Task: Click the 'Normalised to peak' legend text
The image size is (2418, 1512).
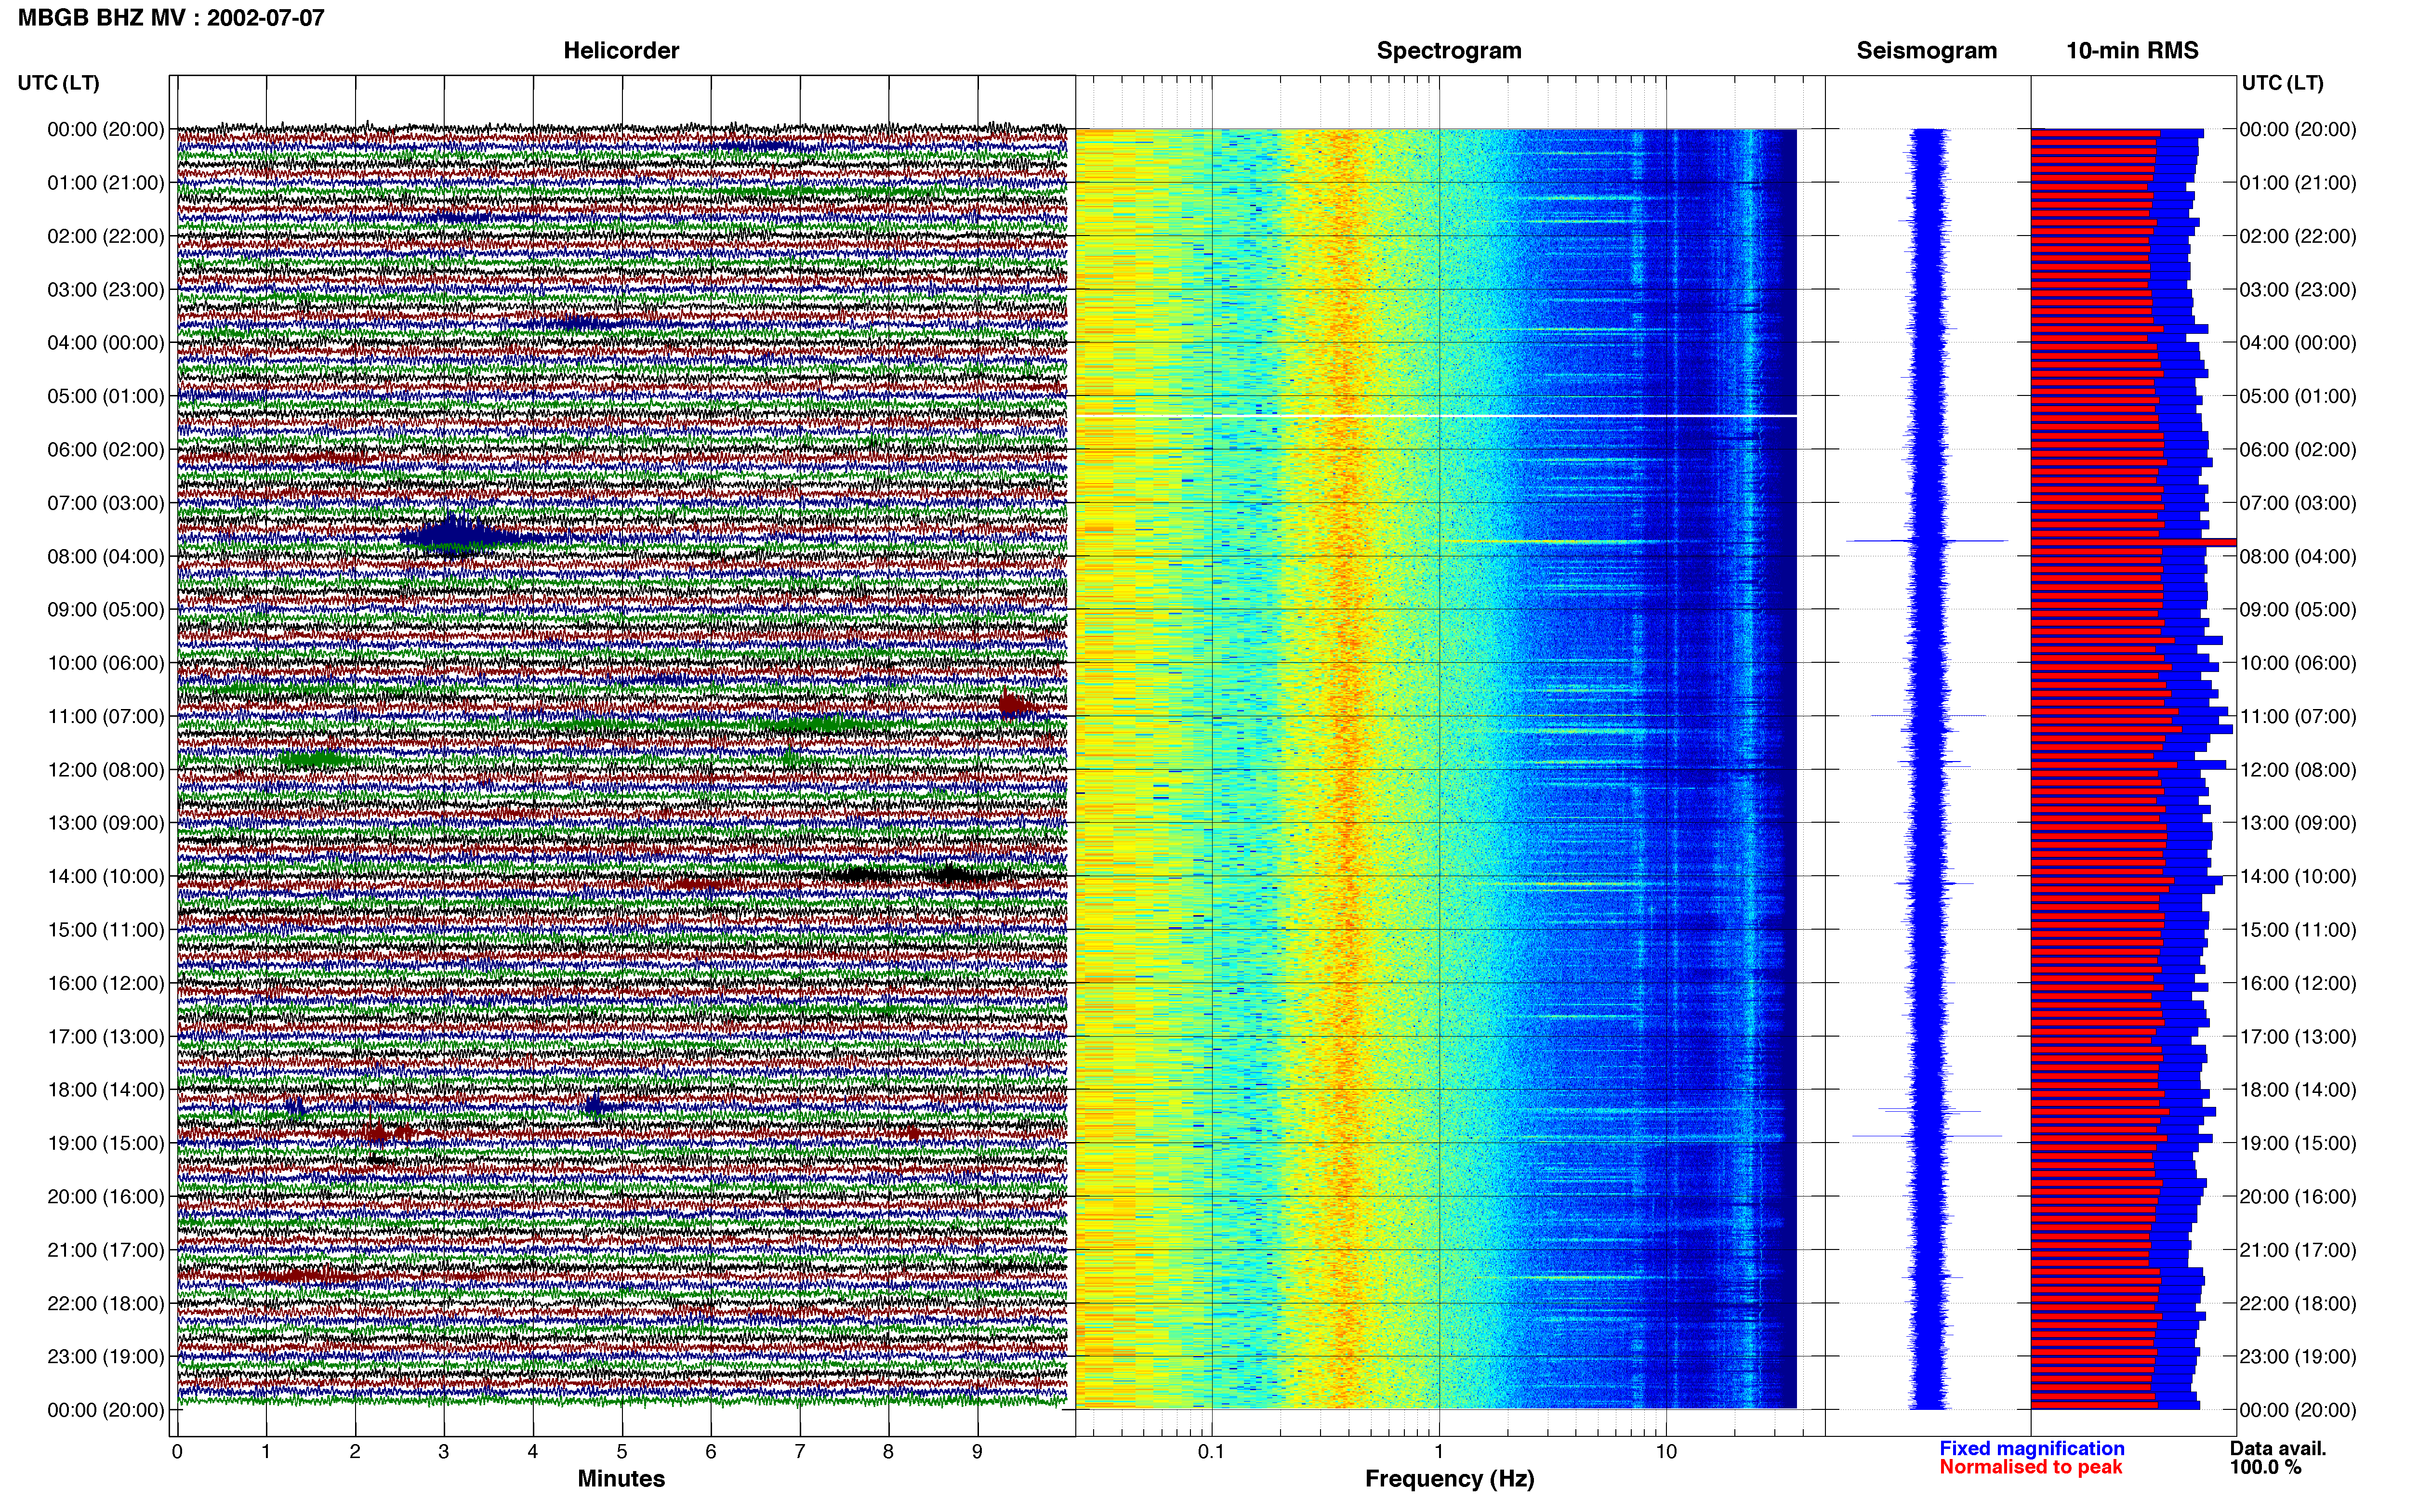Action: tap(2031, 1468)
